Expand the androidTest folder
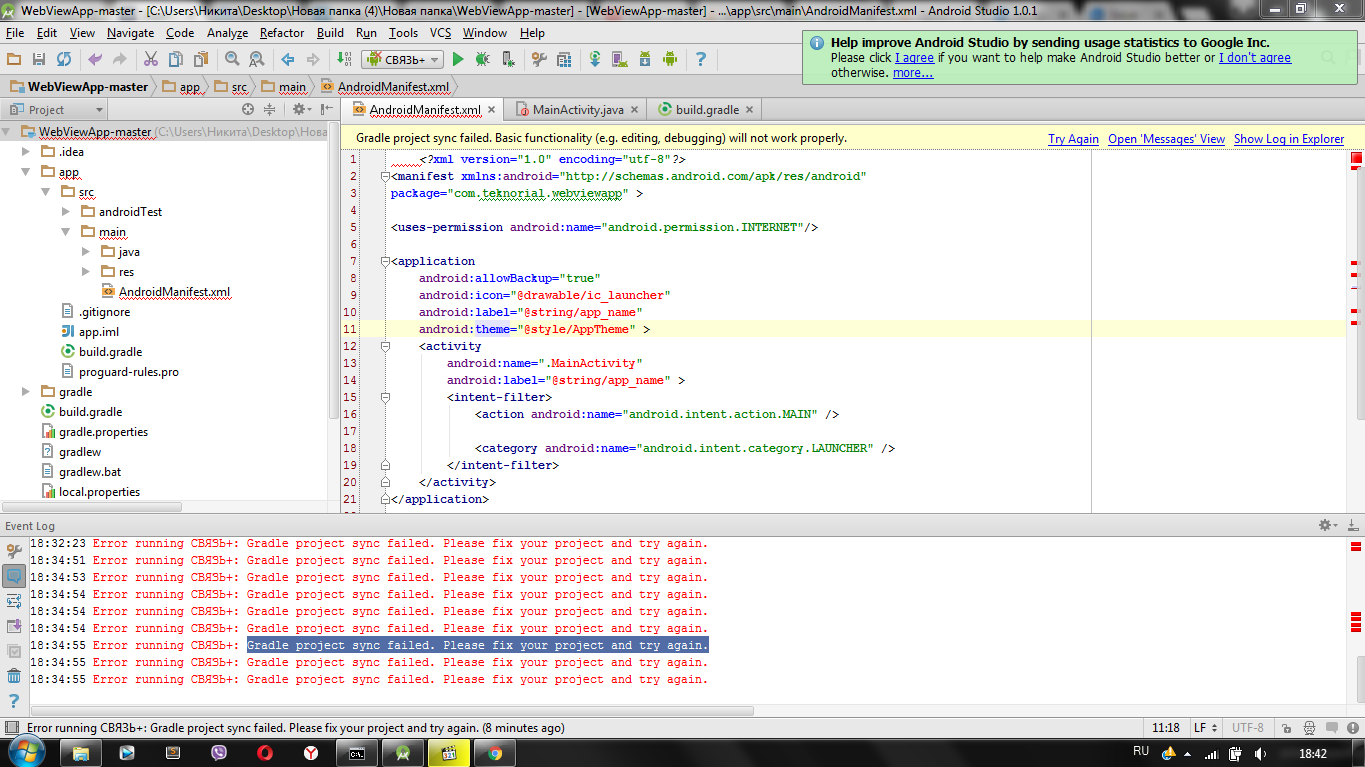The width and height of the screenshot is (1365, 767). coord(66,212)
